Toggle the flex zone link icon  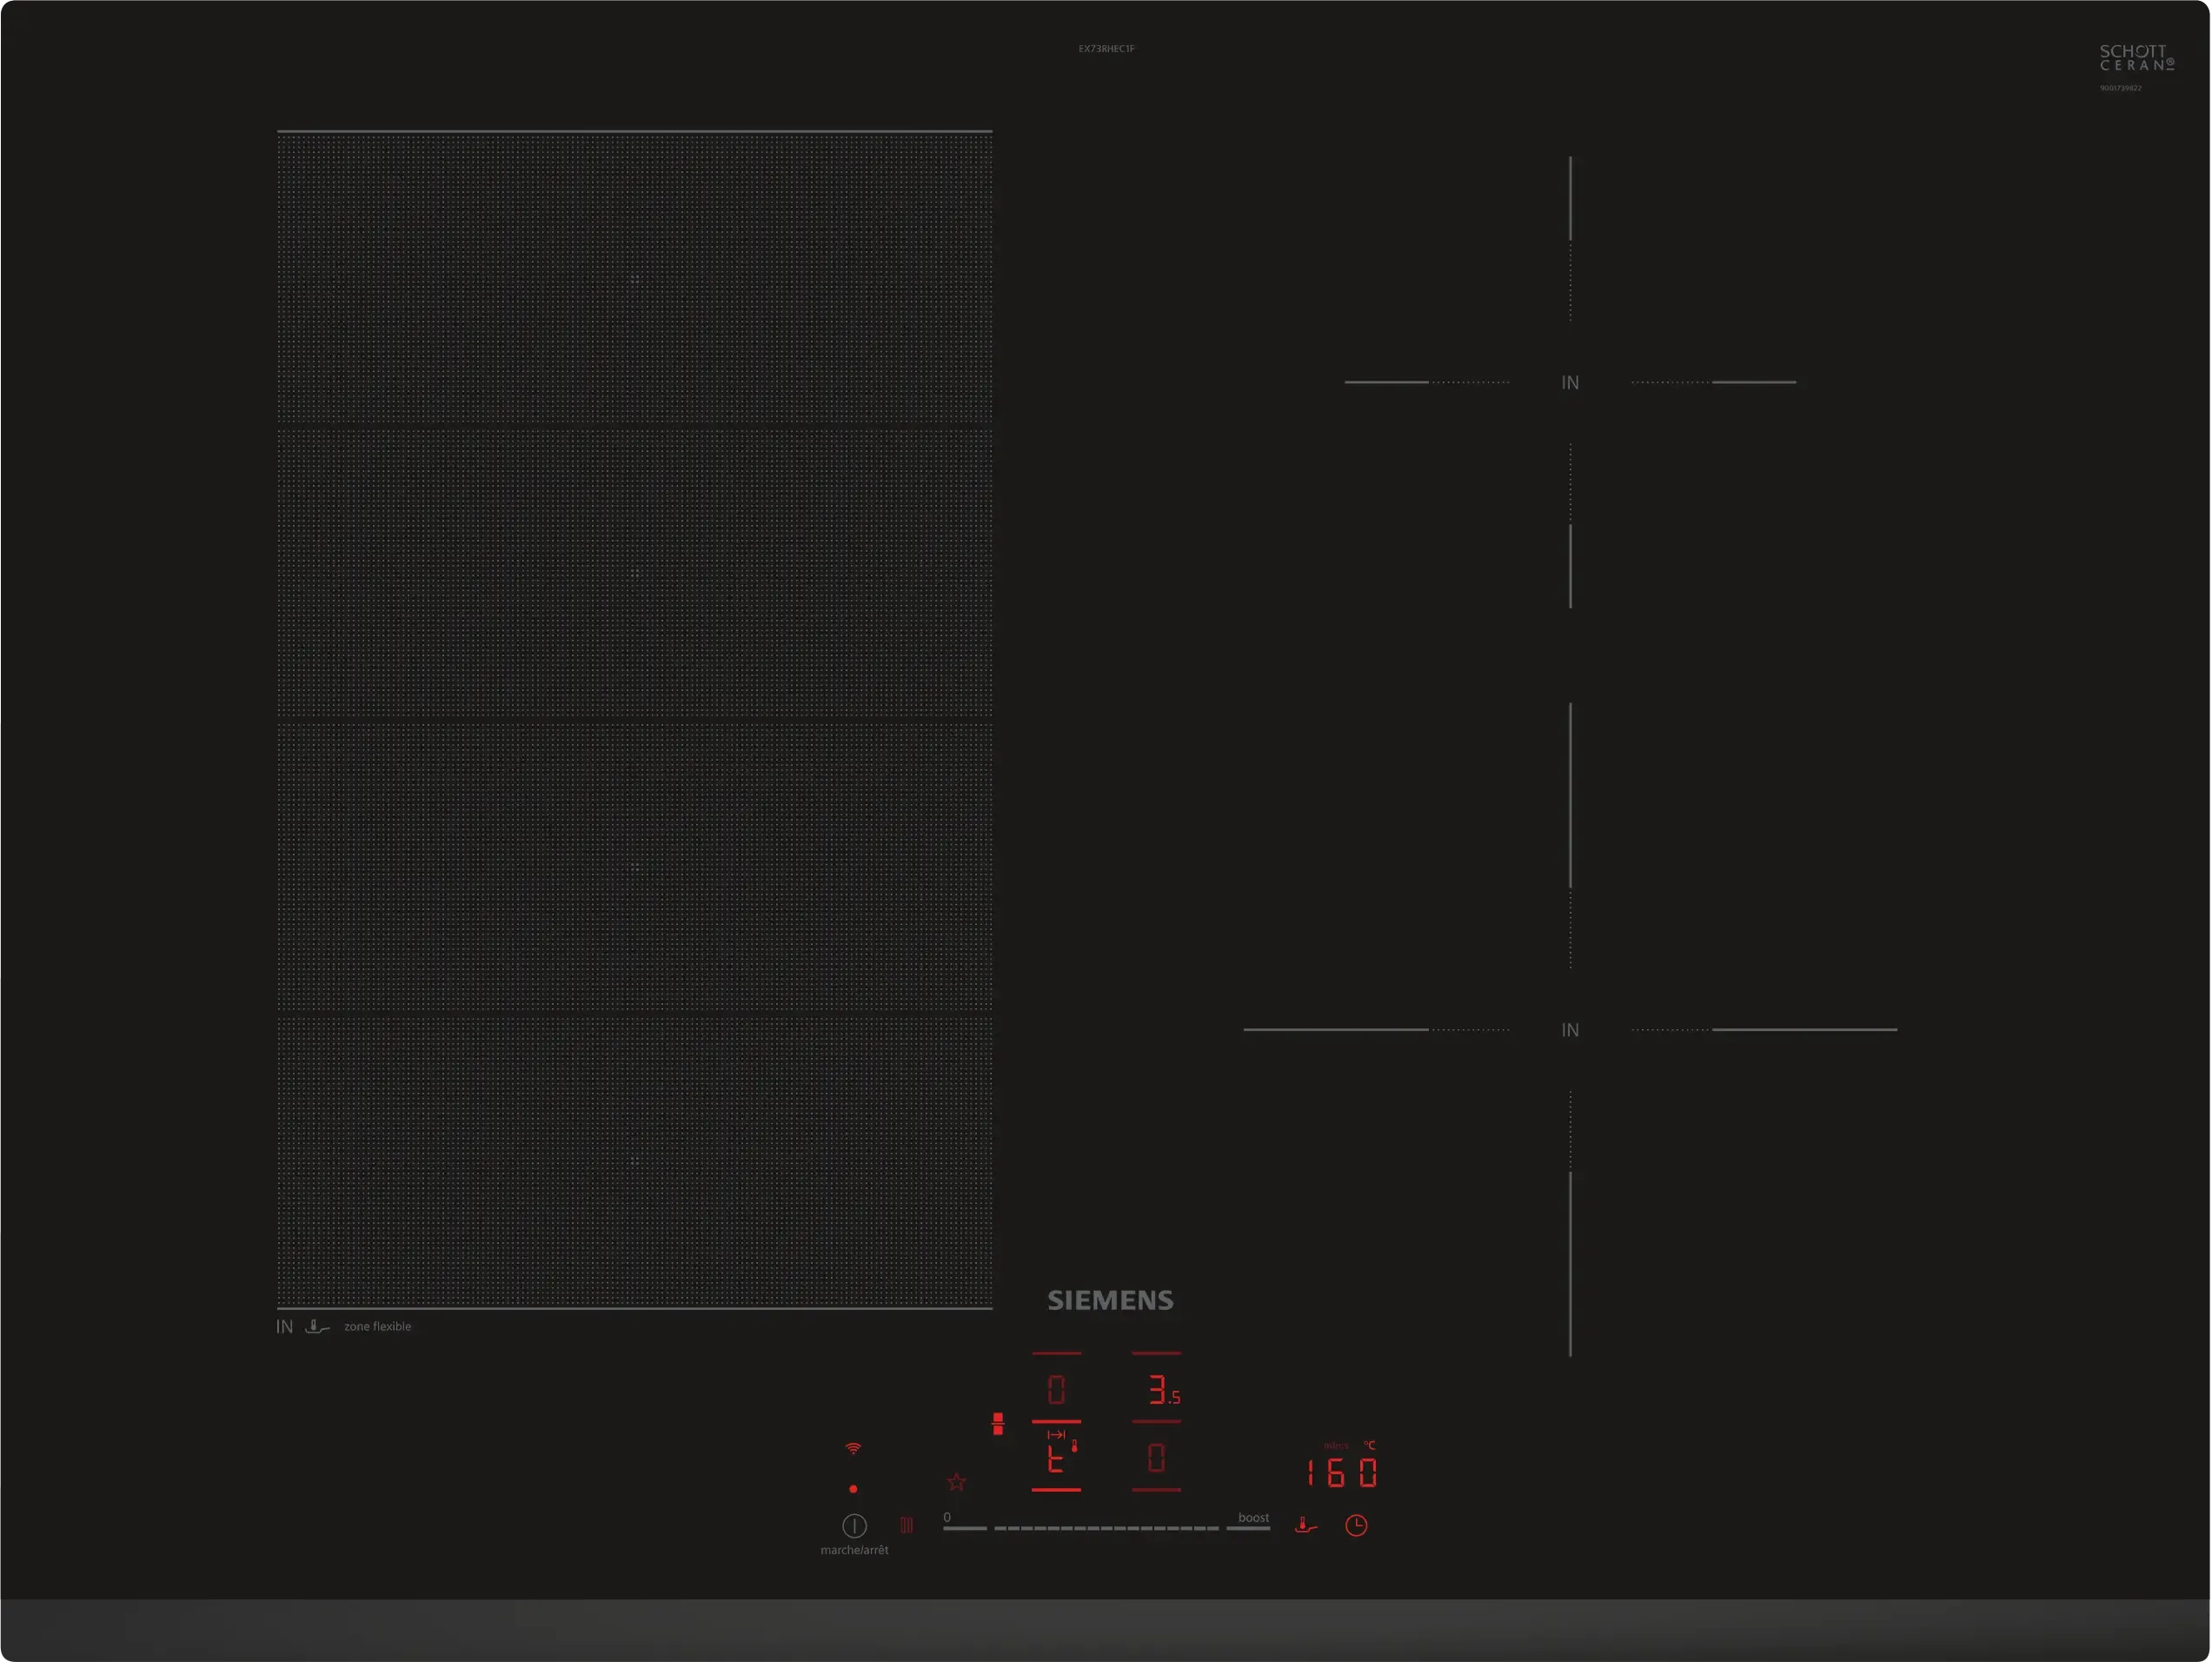(997, 1423)
